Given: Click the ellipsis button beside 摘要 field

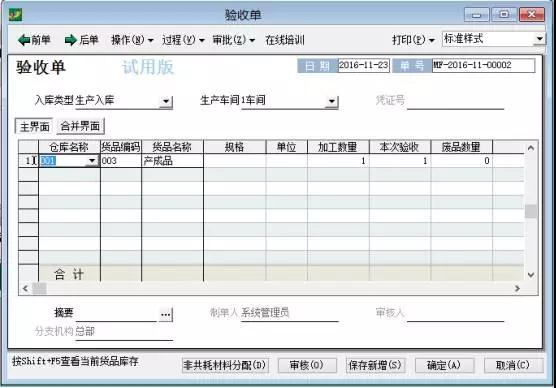Looking at the screenshot, I should (x=166, y=314).
